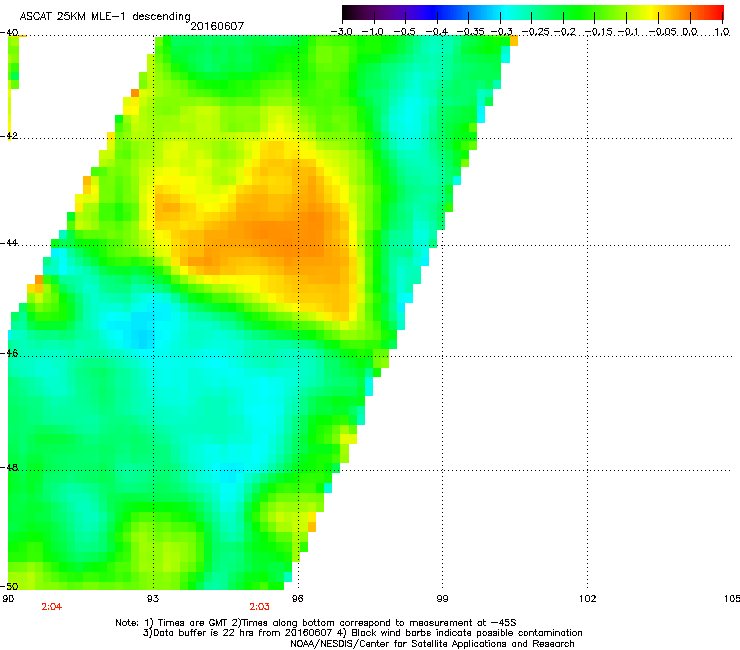740x650 pixels.
Task: Click the -42 latitude axis label
Action: click(x=9, y=135)
